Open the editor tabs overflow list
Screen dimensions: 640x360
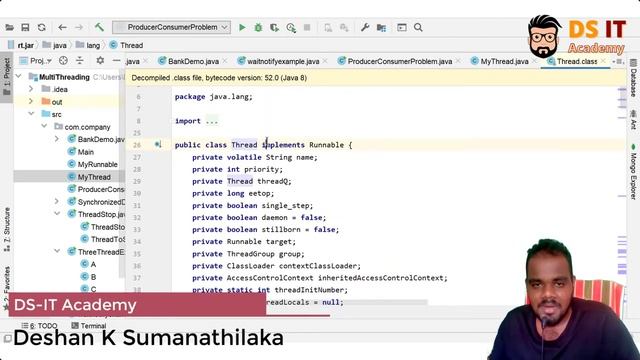click(618, 61)
